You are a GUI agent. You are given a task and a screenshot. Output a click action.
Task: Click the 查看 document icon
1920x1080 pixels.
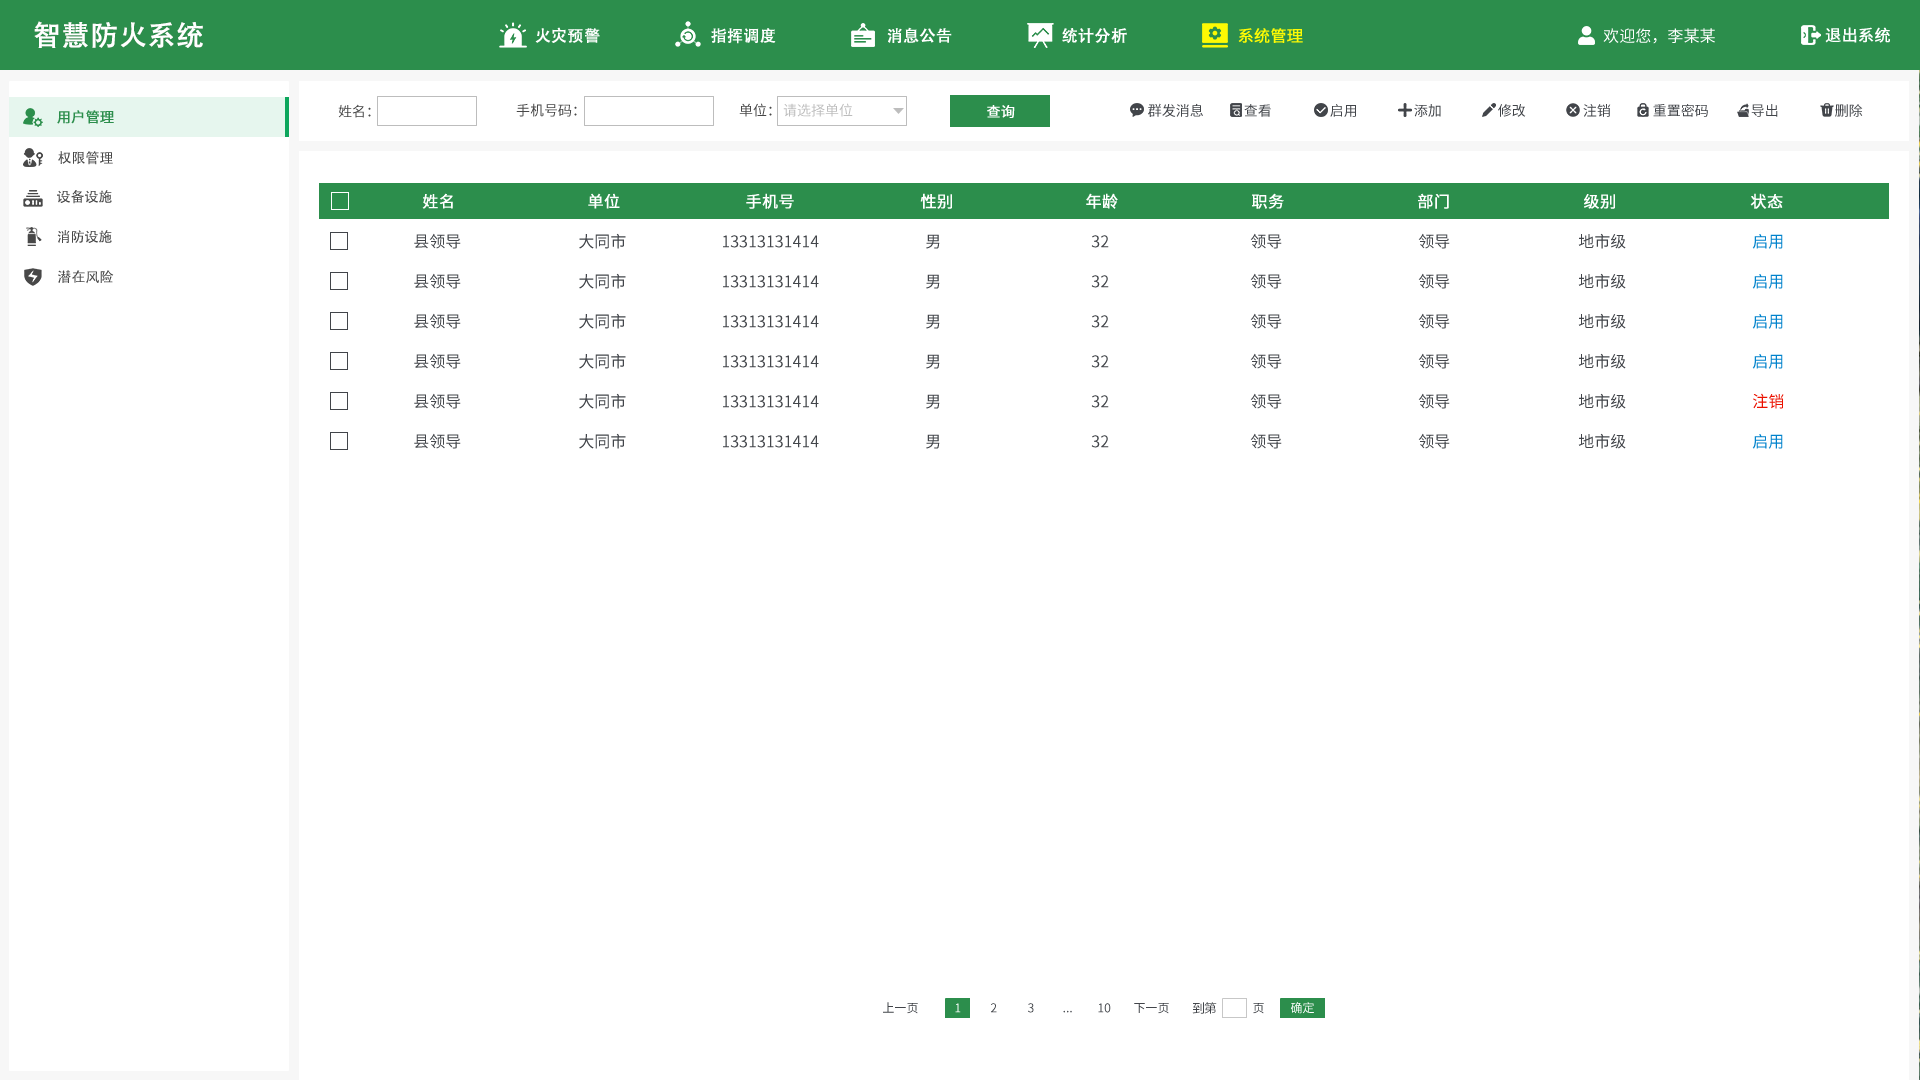point(1236,110)
